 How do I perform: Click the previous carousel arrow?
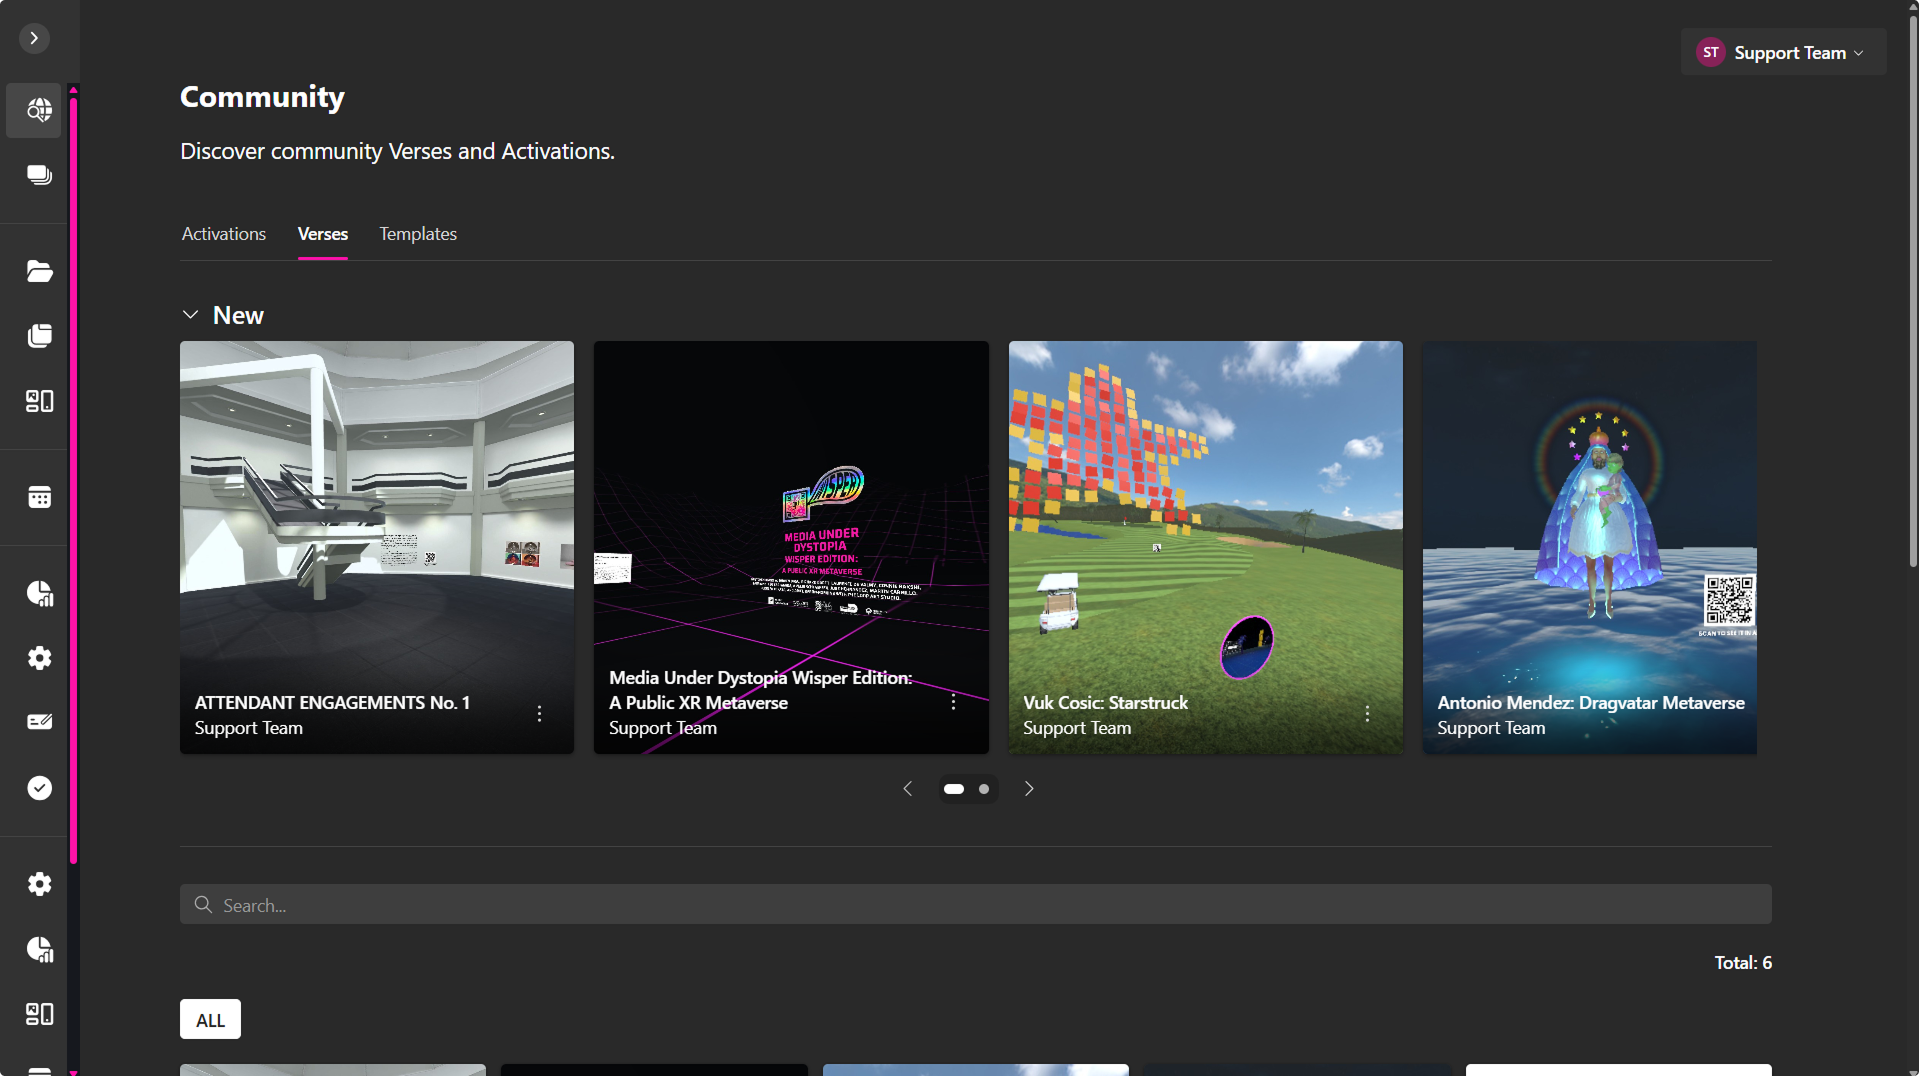tap(907, 789)
